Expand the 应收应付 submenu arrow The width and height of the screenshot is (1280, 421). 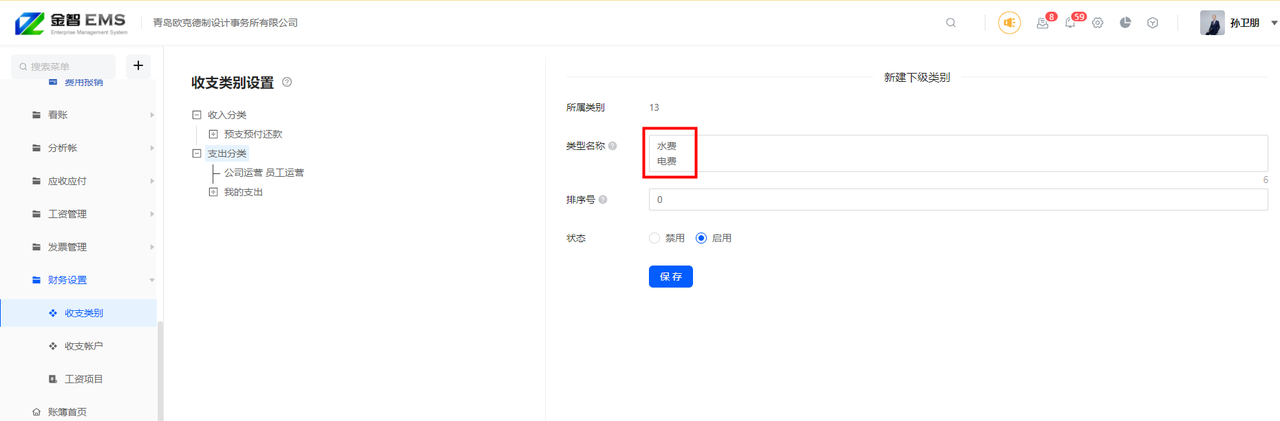(x=152, y=181)
